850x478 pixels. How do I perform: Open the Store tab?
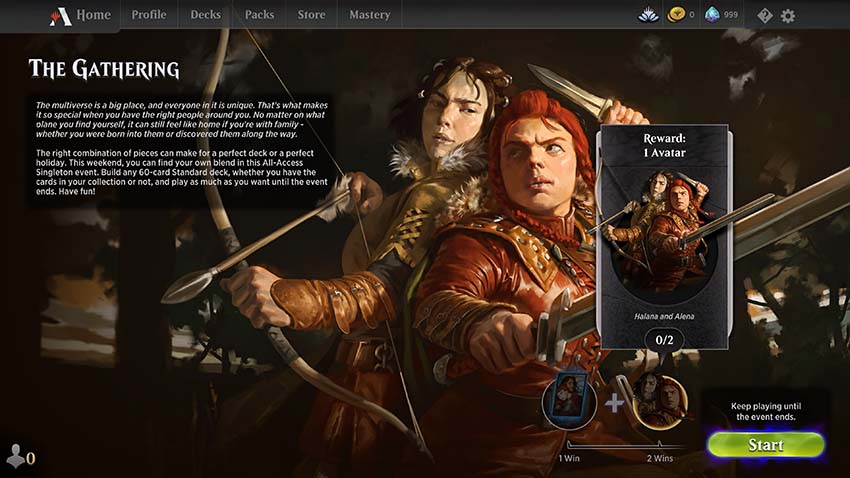(x=311, y=15)
